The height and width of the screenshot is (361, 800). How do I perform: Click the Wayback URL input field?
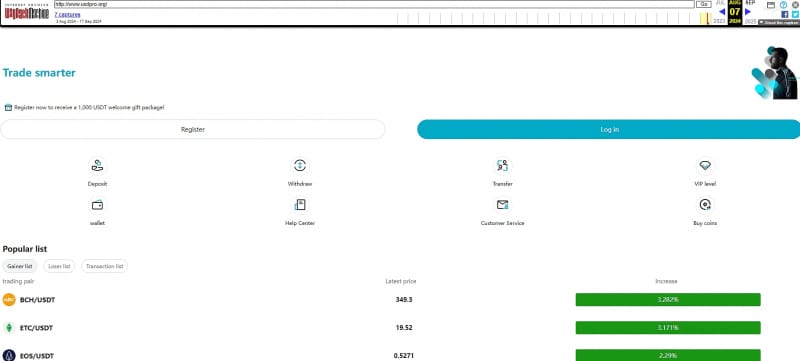coord(374,4)
